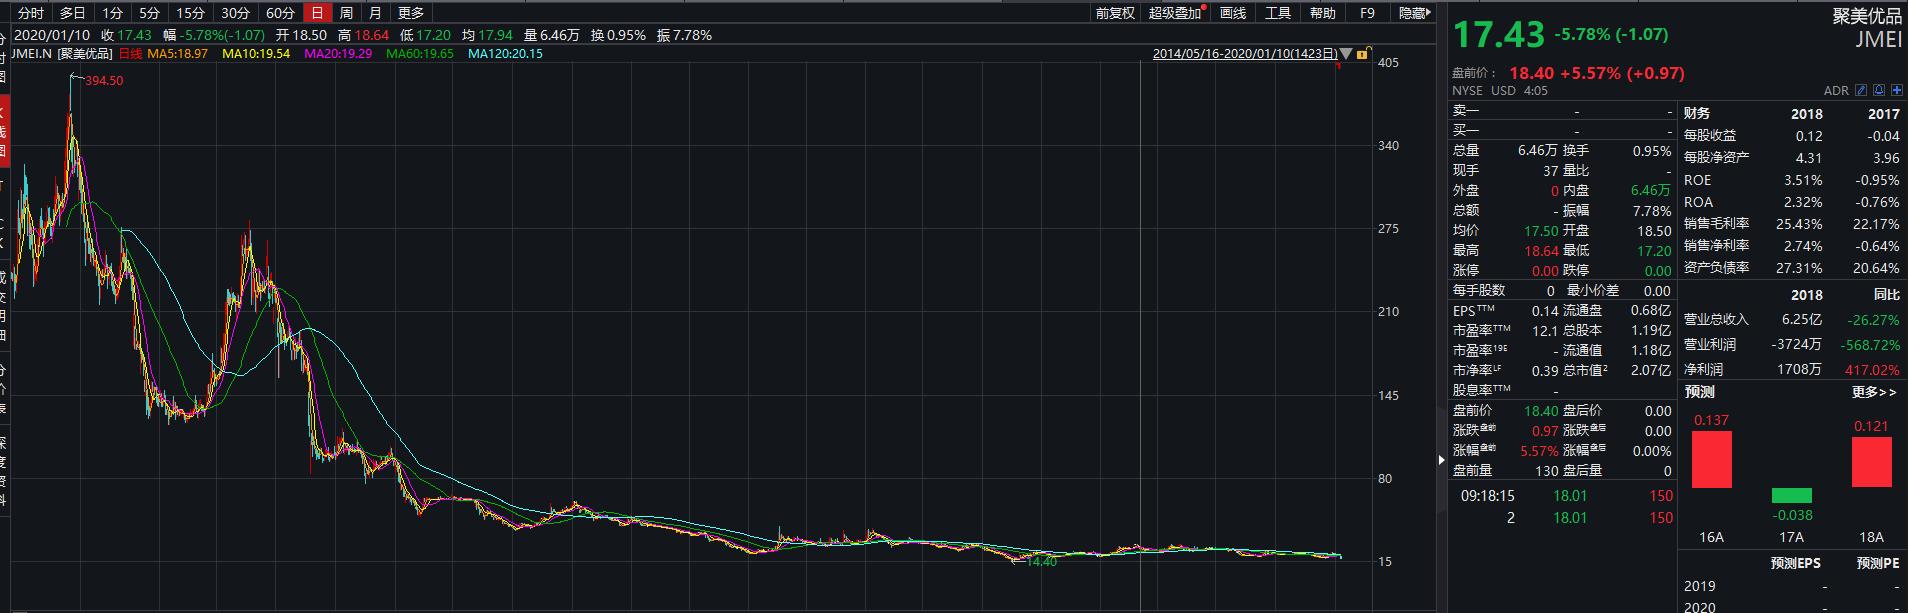Viewport: 1908px width, 613px height.
Task: Click the 销售毛利率 row label
Action: [1716, 223]
